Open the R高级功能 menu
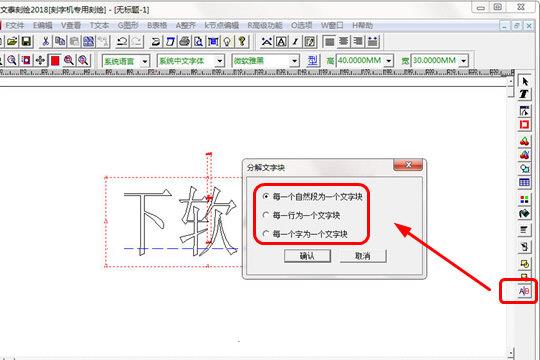The height and width of the screenshot is (360, 540). point(265,25)
